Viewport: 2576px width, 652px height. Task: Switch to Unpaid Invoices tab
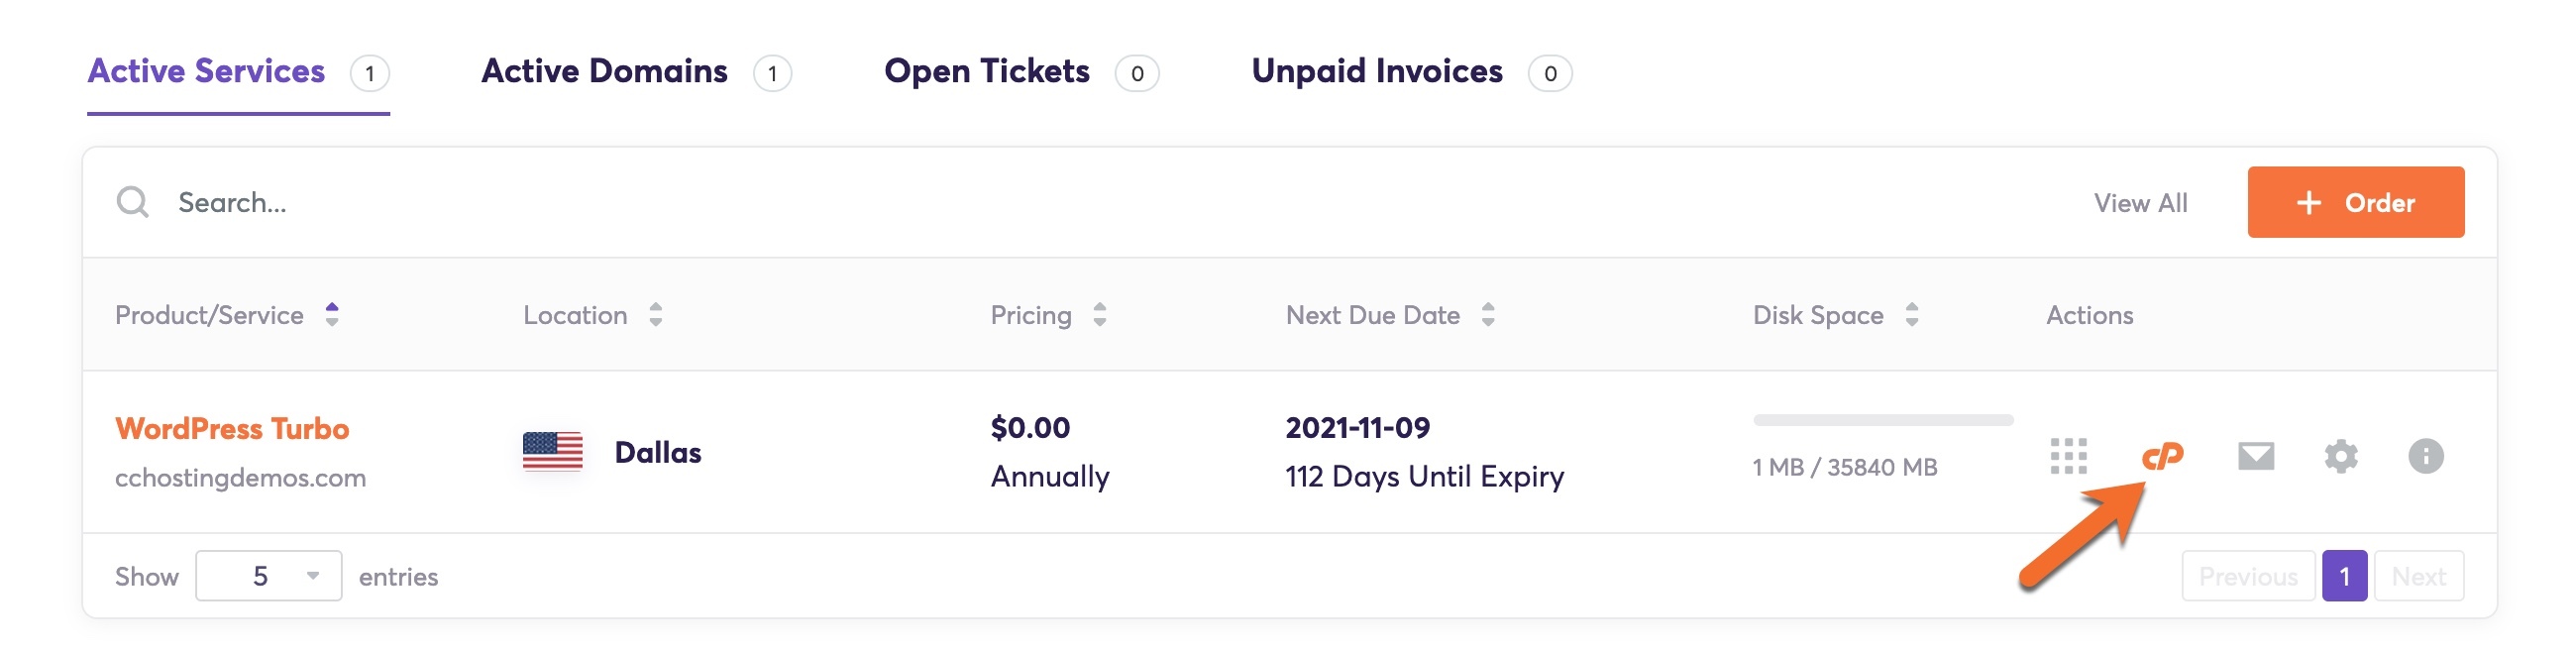tap(1376, 72)
